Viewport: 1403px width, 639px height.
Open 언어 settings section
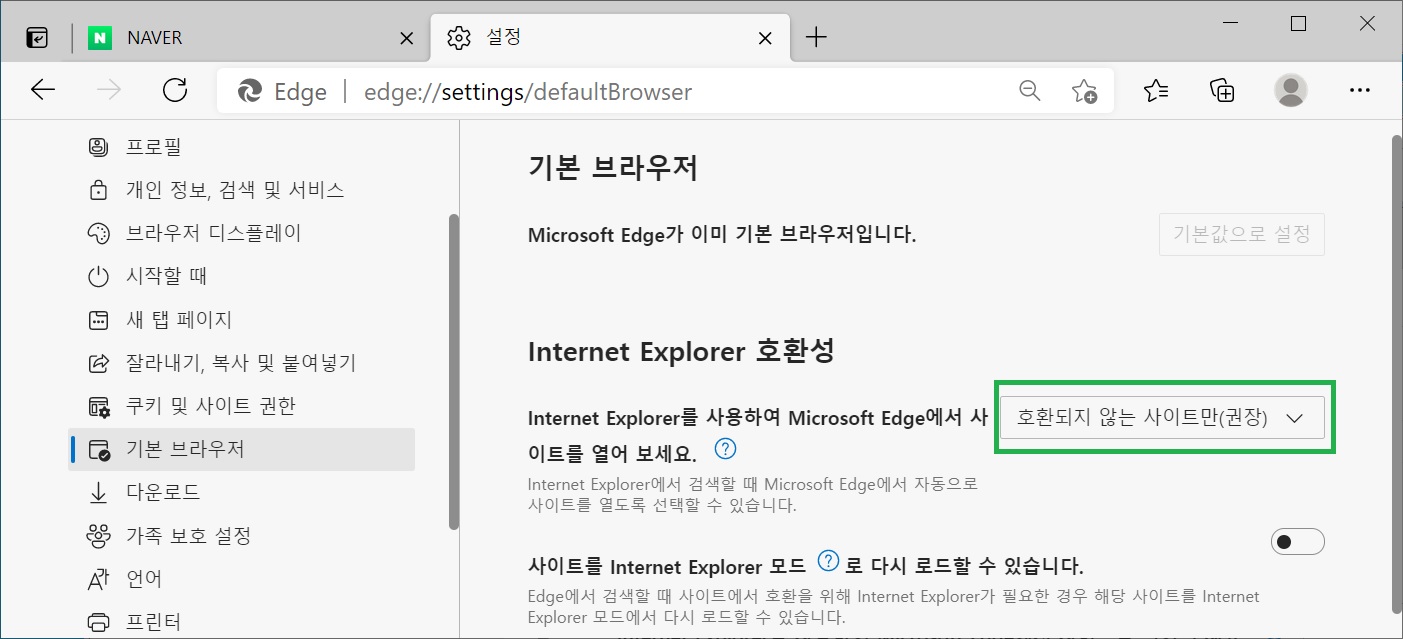tap(241, 578)
